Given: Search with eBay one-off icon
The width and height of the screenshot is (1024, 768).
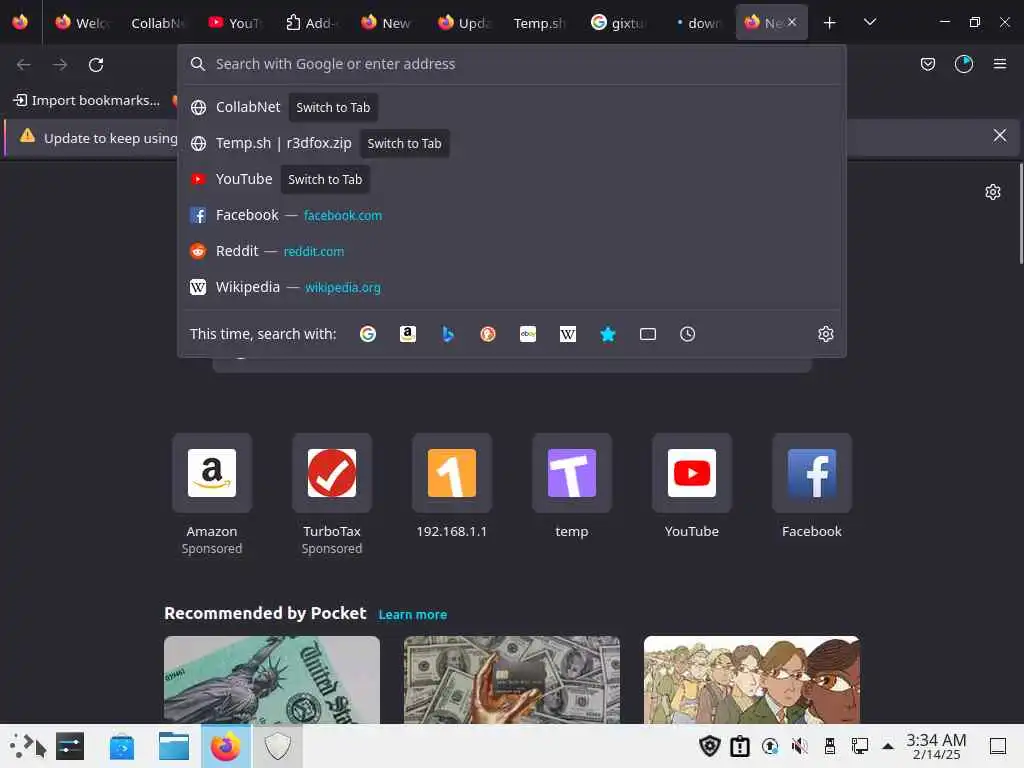Looking at the screenshot, I should tap(528, 334).
